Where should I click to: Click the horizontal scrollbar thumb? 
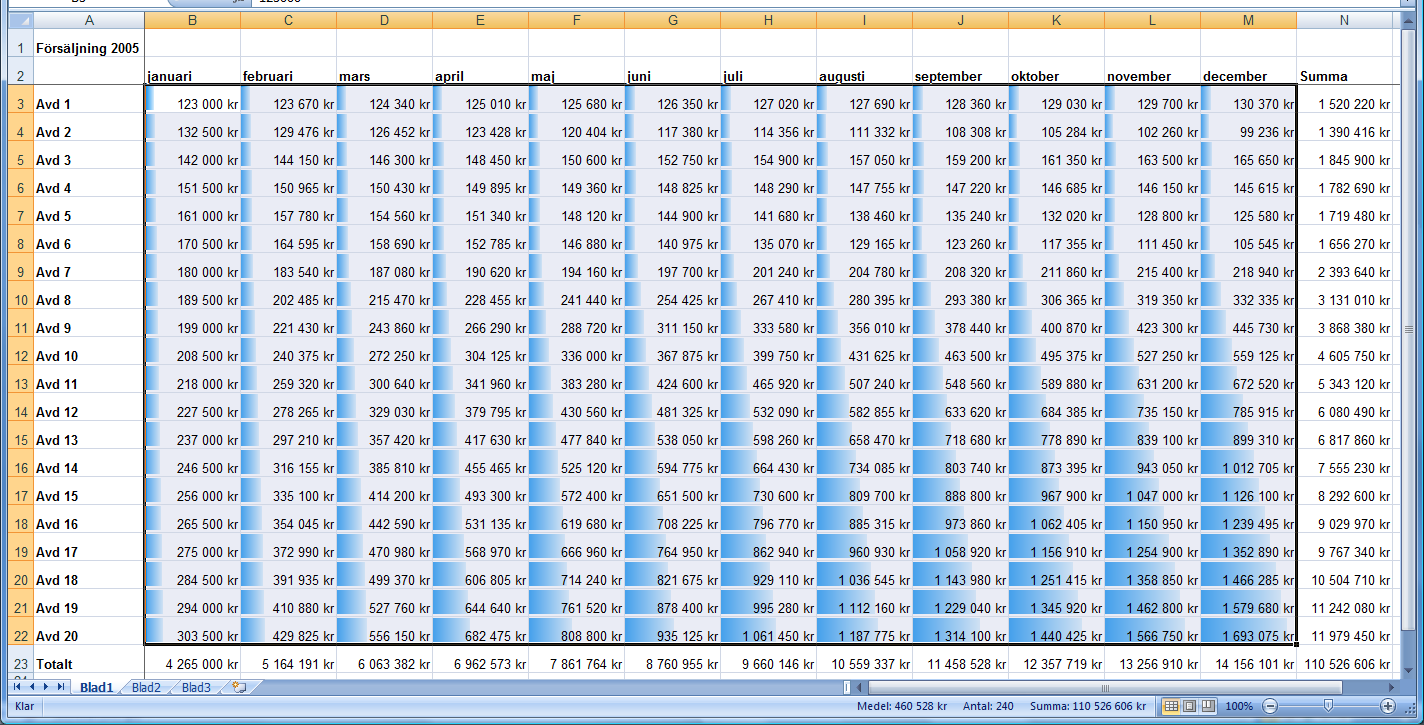pos(1105,688)
